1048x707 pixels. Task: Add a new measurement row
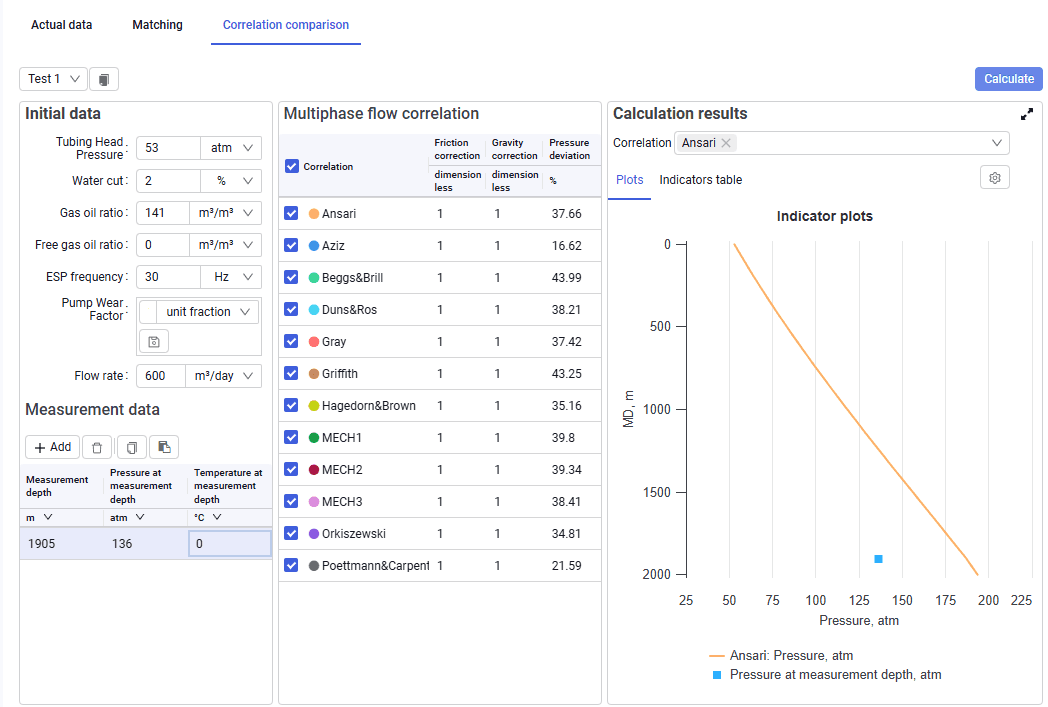(x=53, y=447)
